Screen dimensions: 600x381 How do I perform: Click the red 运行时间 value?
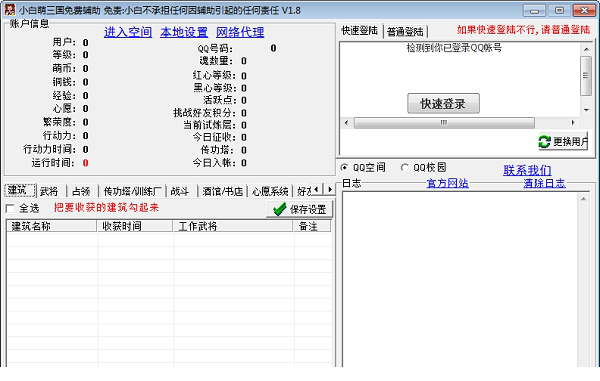85,163
